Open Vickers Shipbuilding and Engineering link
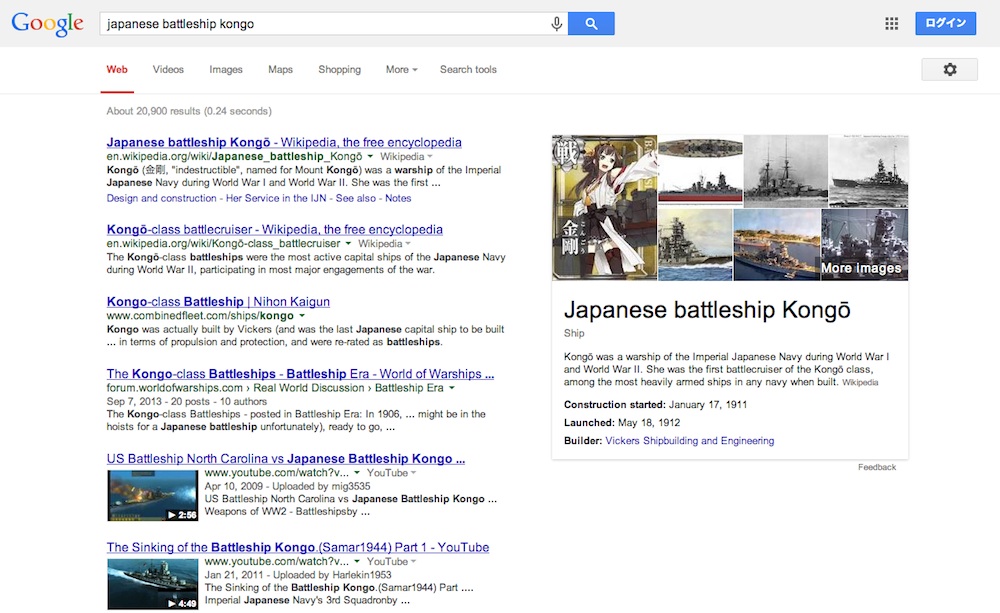Image resolution: width=1000 pixels, height=613 pixels. pos(689,441)
